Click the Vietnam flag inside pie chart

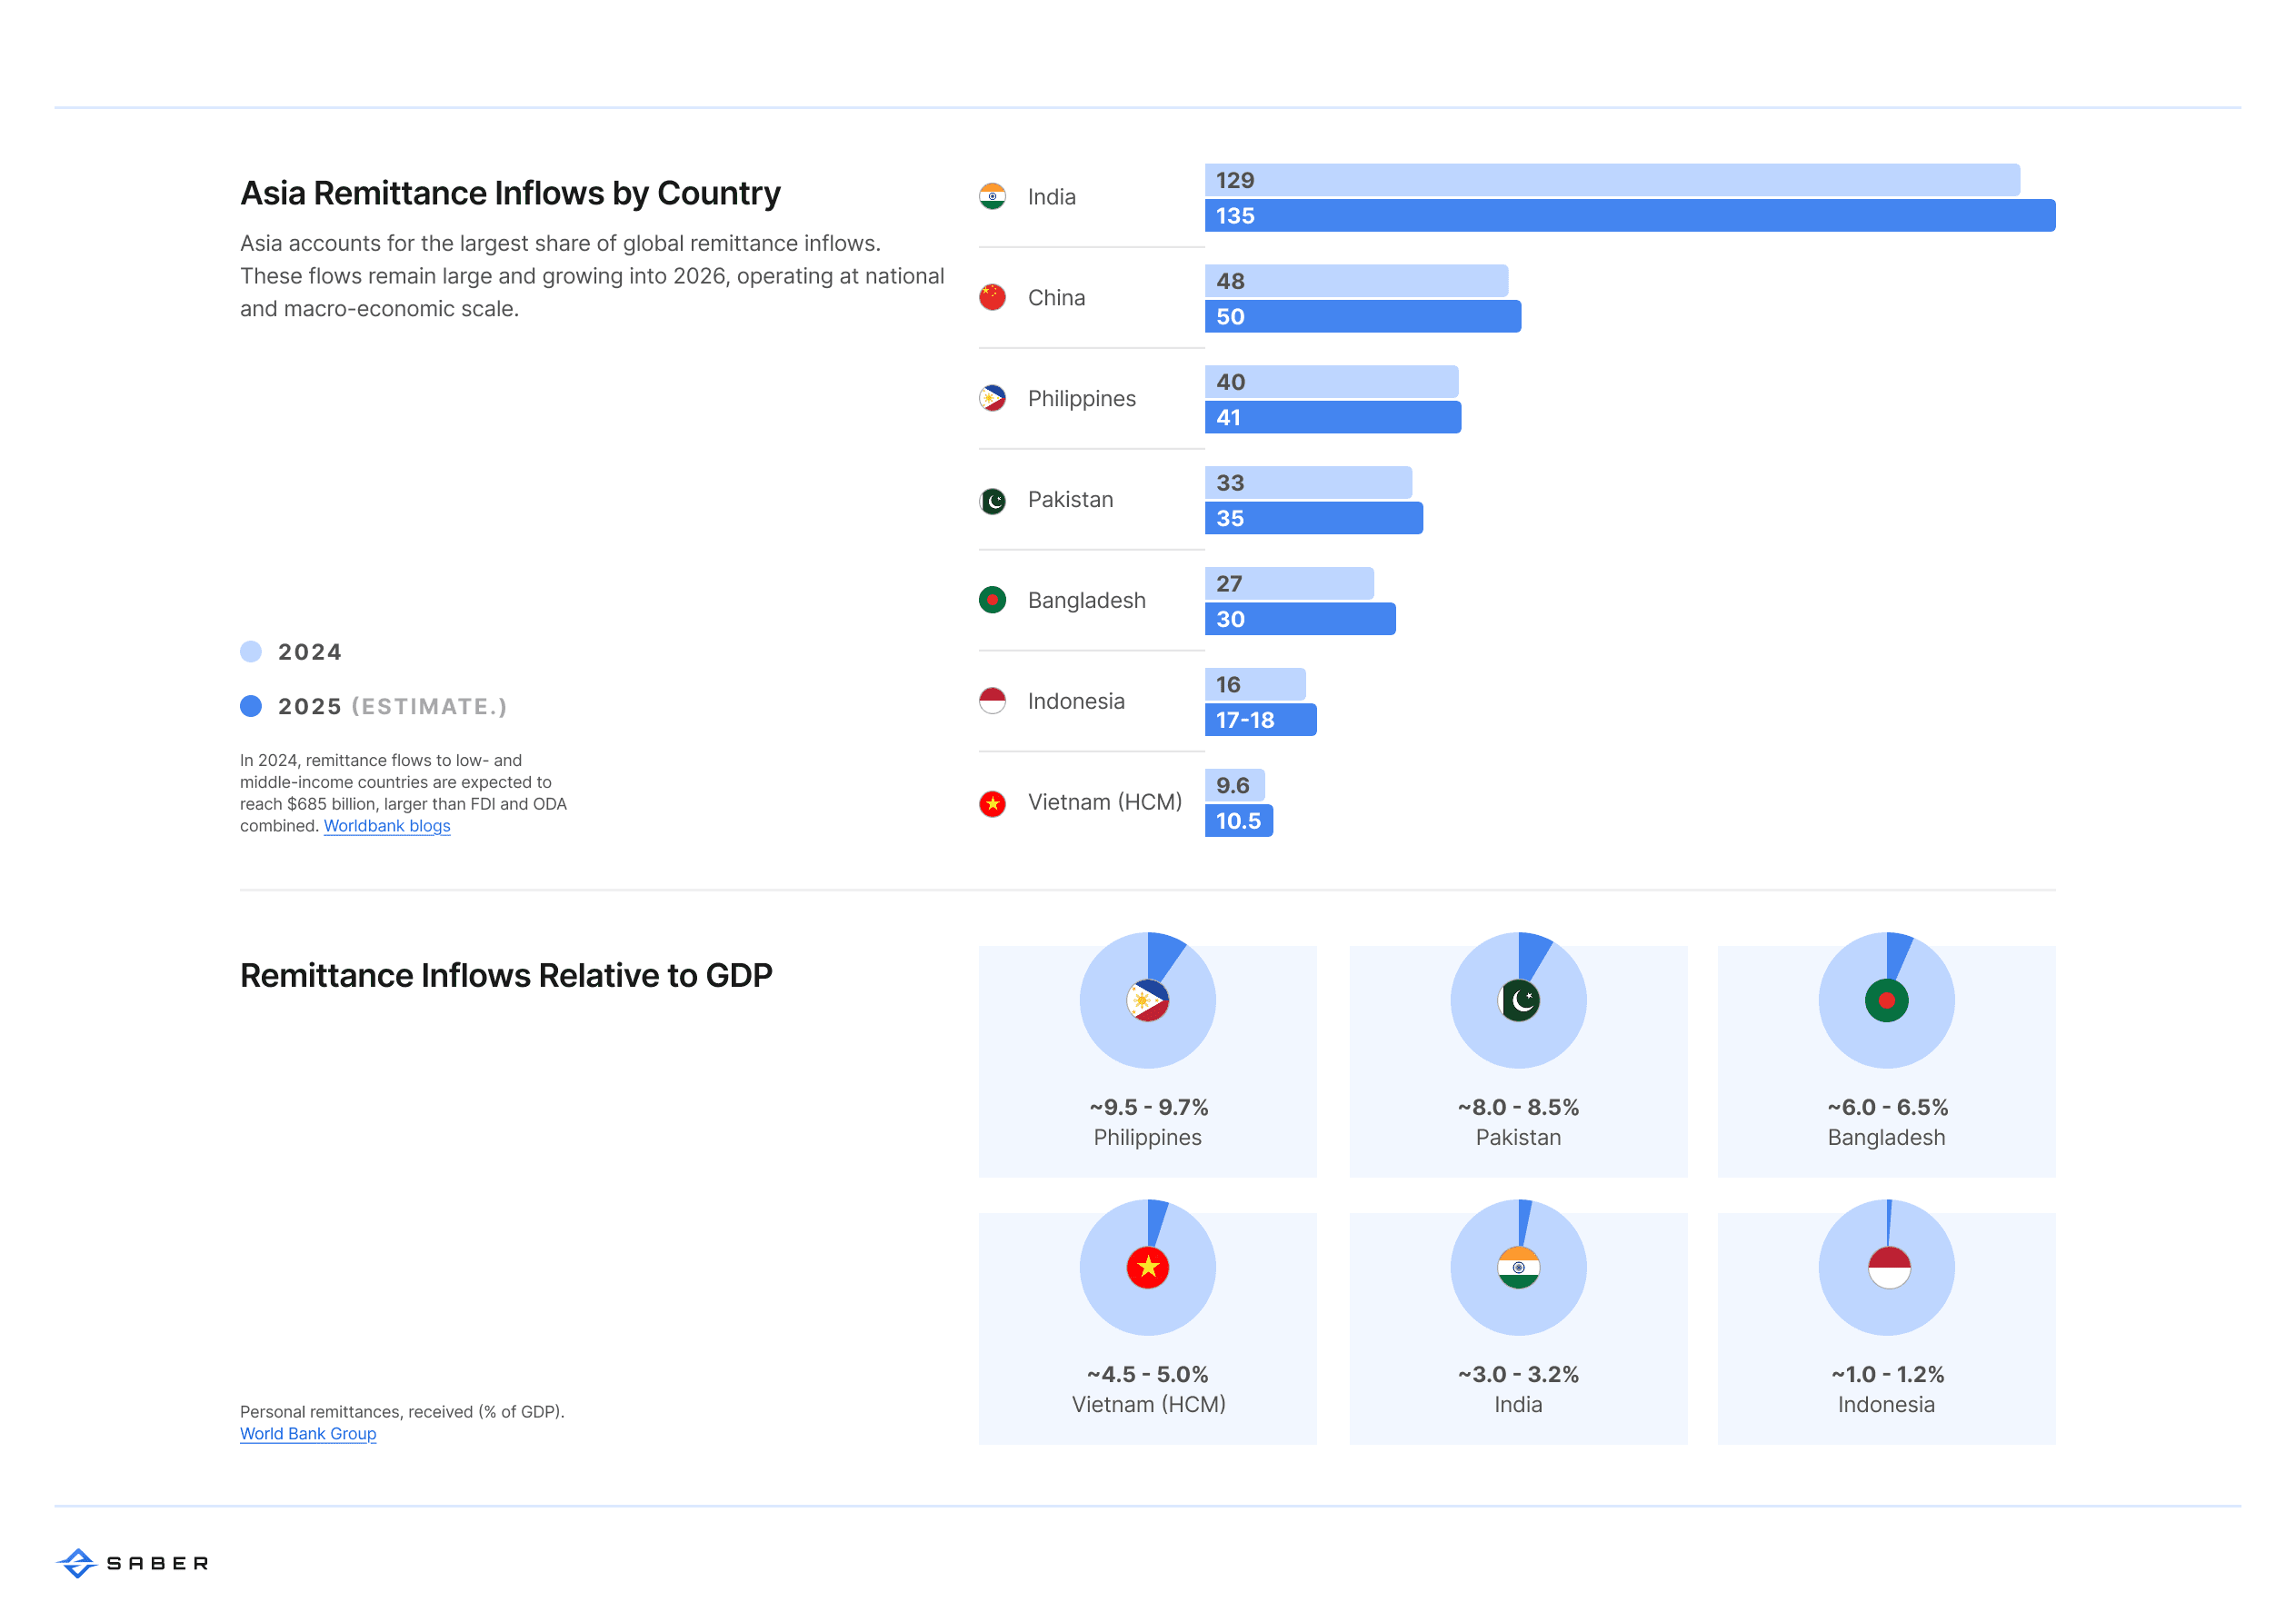[1147, 1267]
